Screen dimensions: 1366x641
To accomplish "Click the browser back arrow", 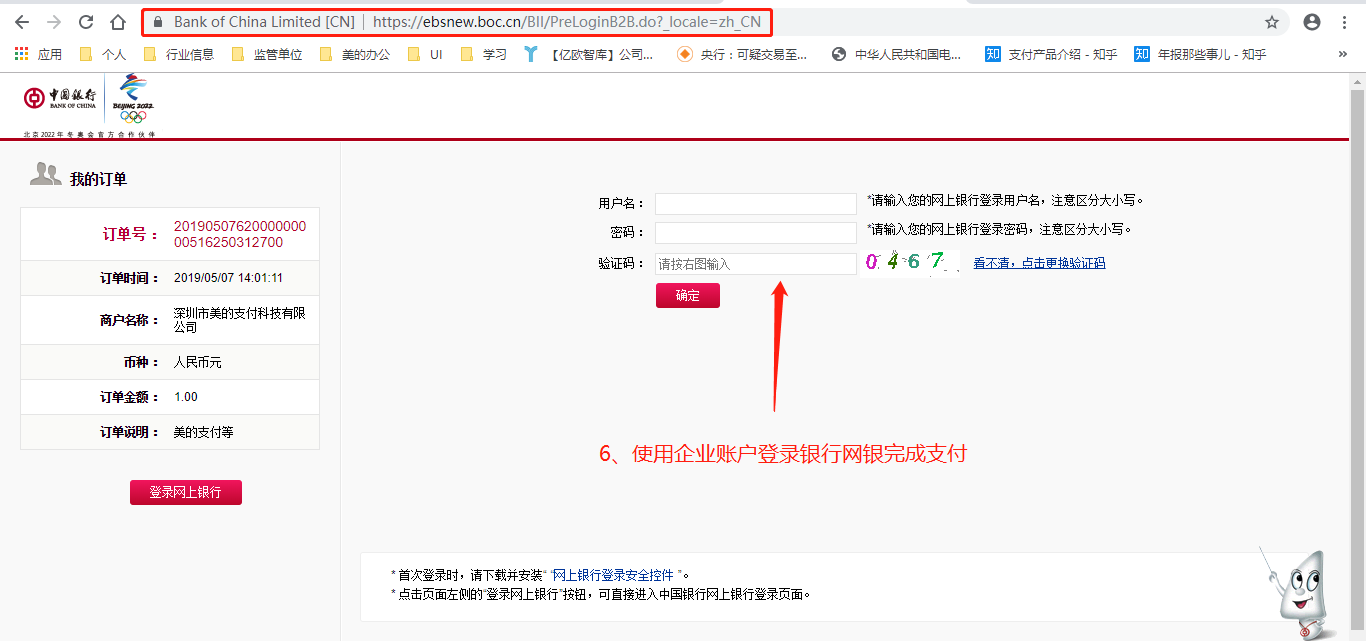I will coord(21,22).
